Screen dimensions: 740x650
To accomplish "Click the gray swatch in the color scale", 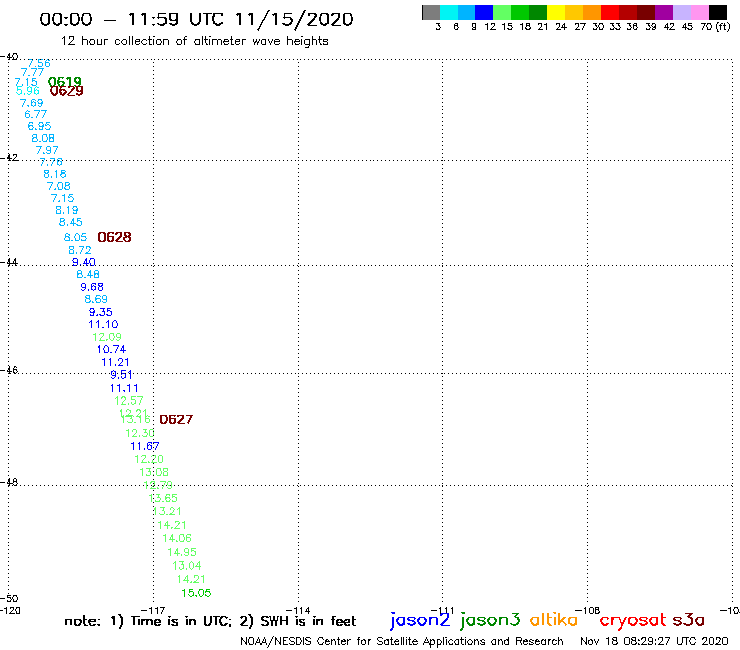I will (x=431, y=12).
